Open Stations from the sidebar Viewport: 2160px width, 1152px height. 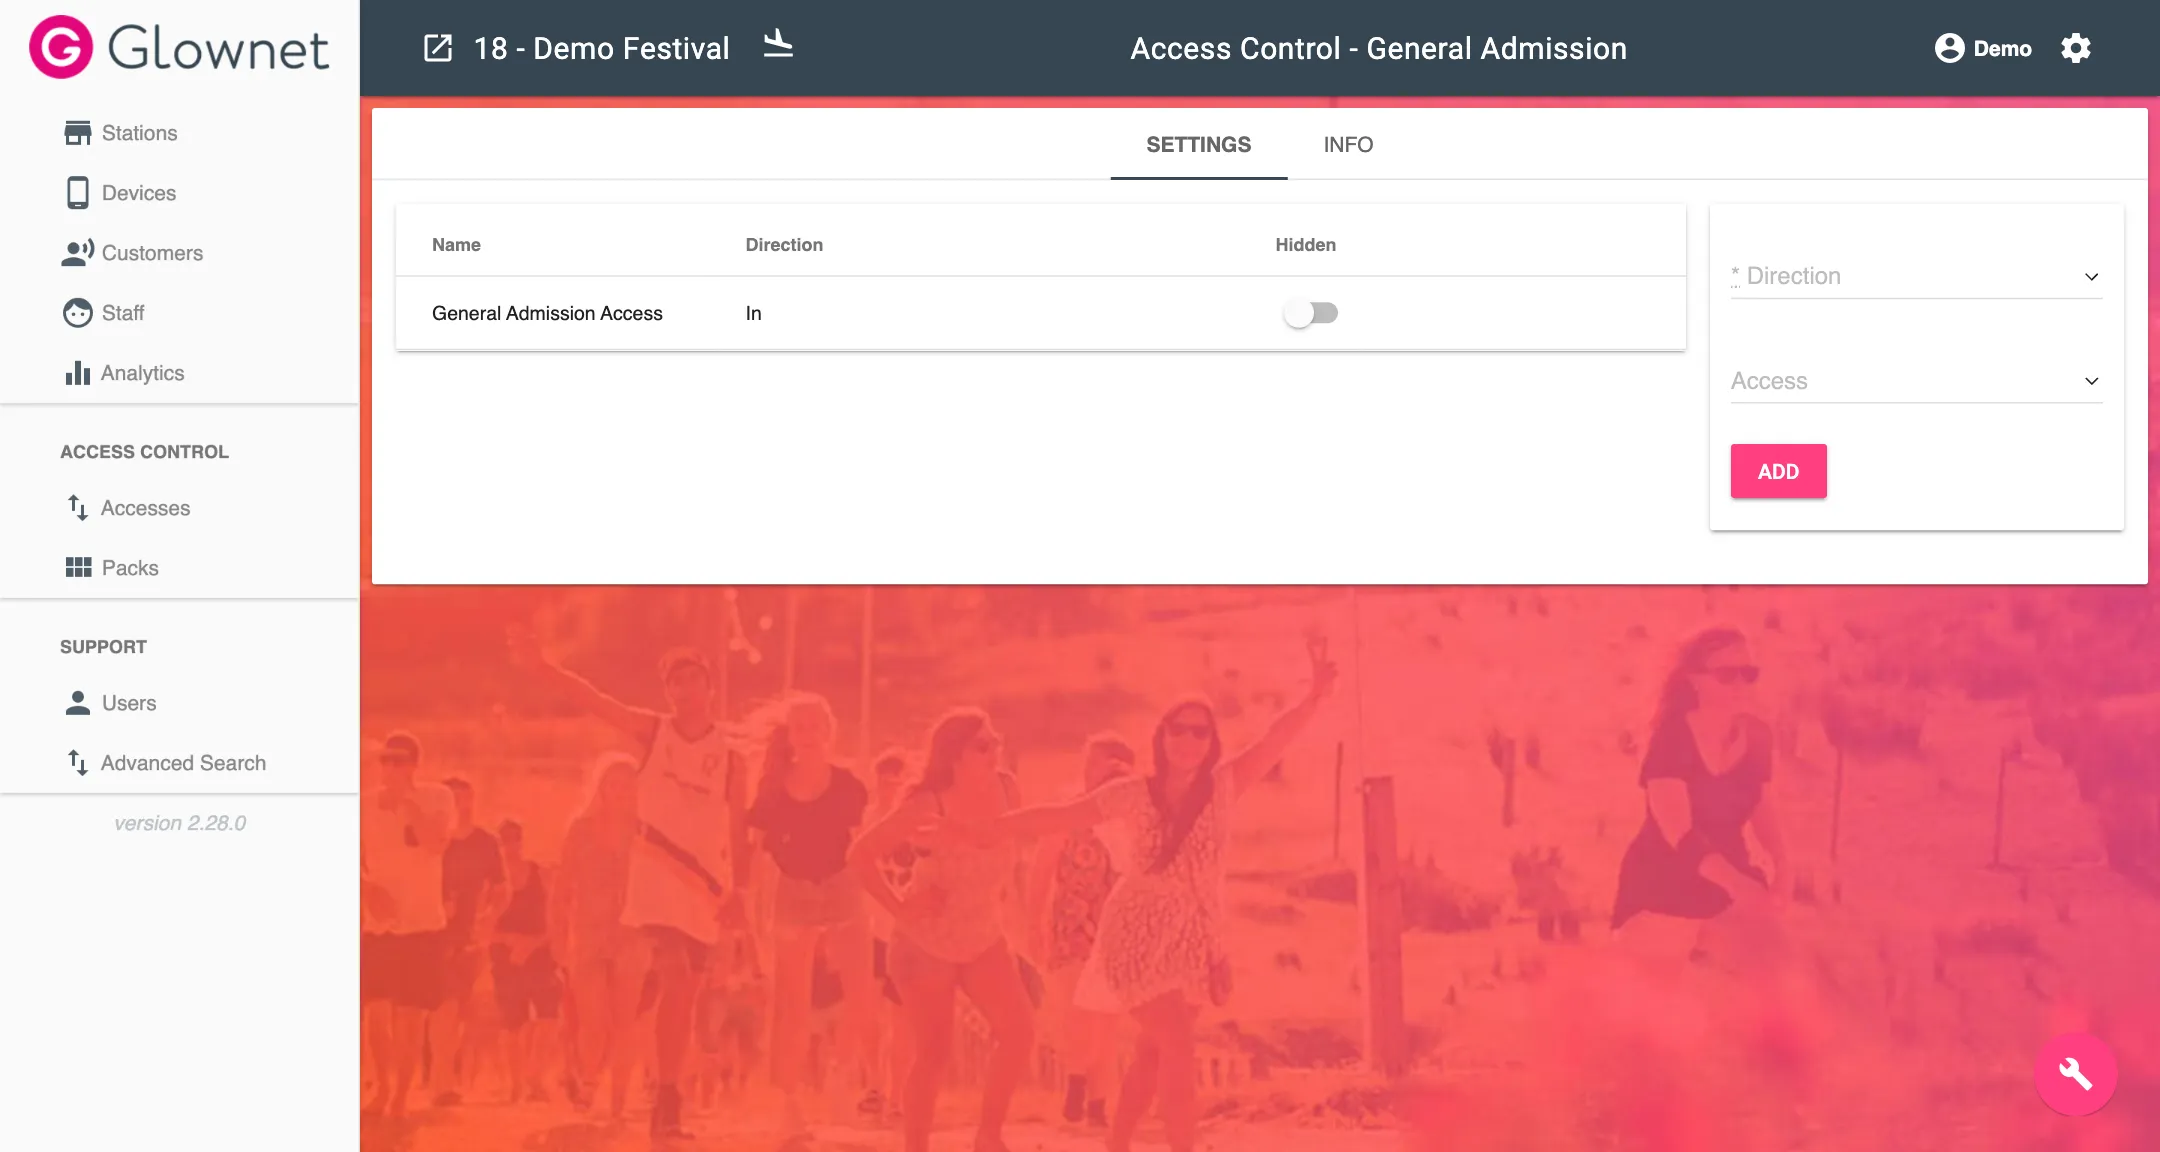[x=139, y=133]
